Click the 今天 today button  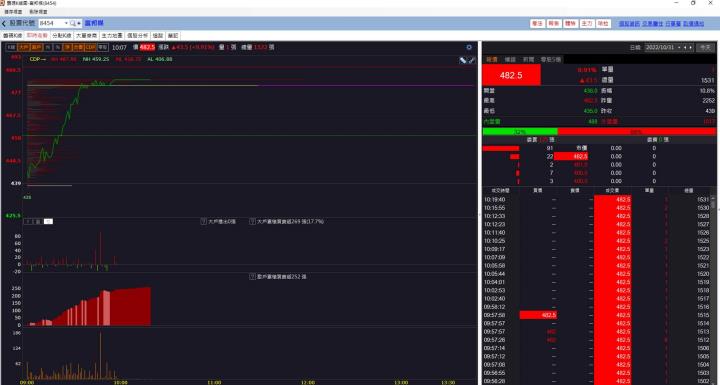coord(705,47)
